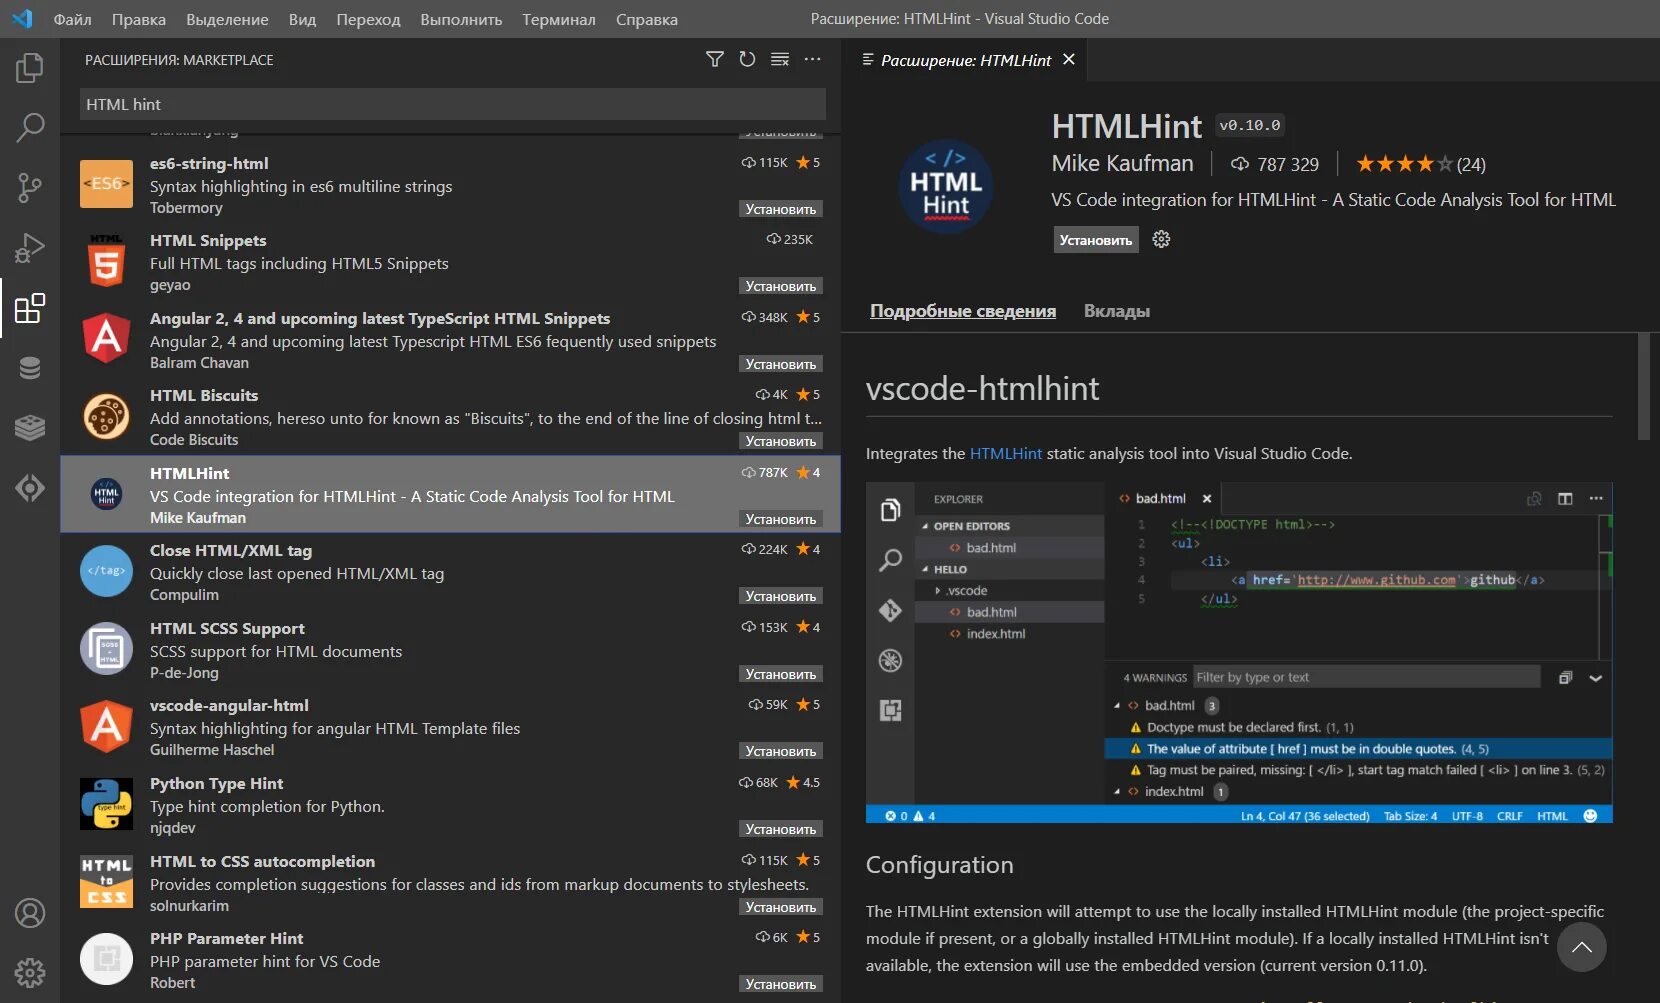Open the Manage gear at bottom of activity bar

click(30, 972)
